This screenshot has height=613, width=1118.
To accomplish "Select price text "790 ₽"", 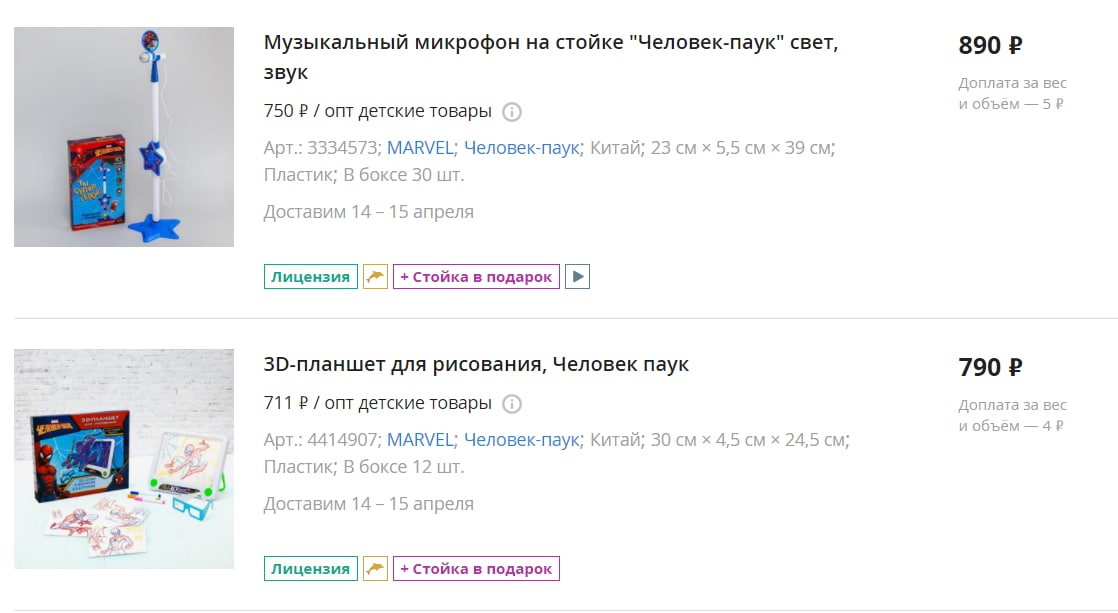I will [990, 368].
